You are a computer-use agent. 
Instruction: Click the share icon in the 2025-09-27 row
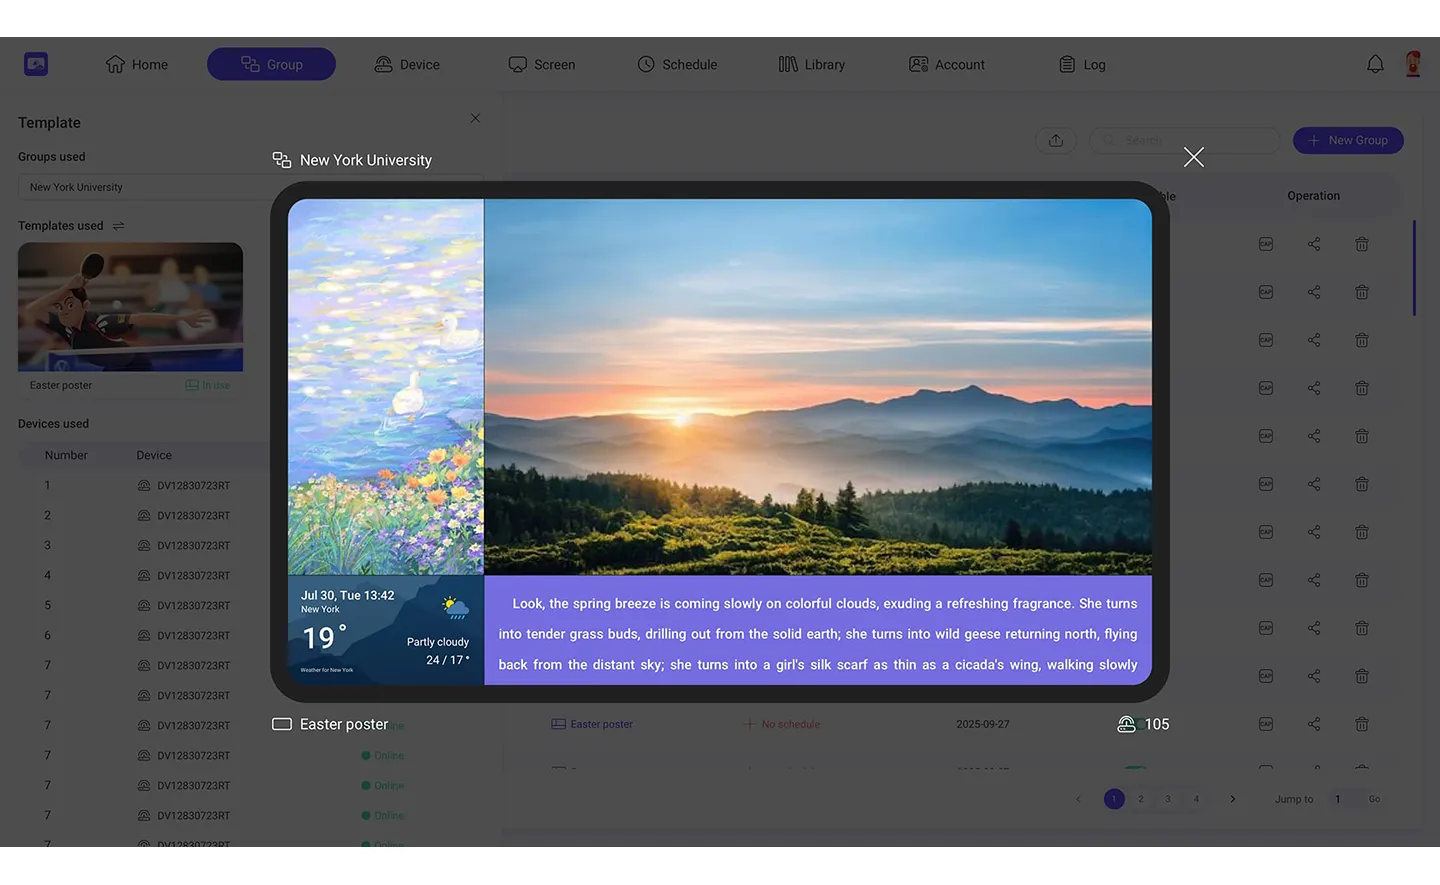coord(1314,724)
